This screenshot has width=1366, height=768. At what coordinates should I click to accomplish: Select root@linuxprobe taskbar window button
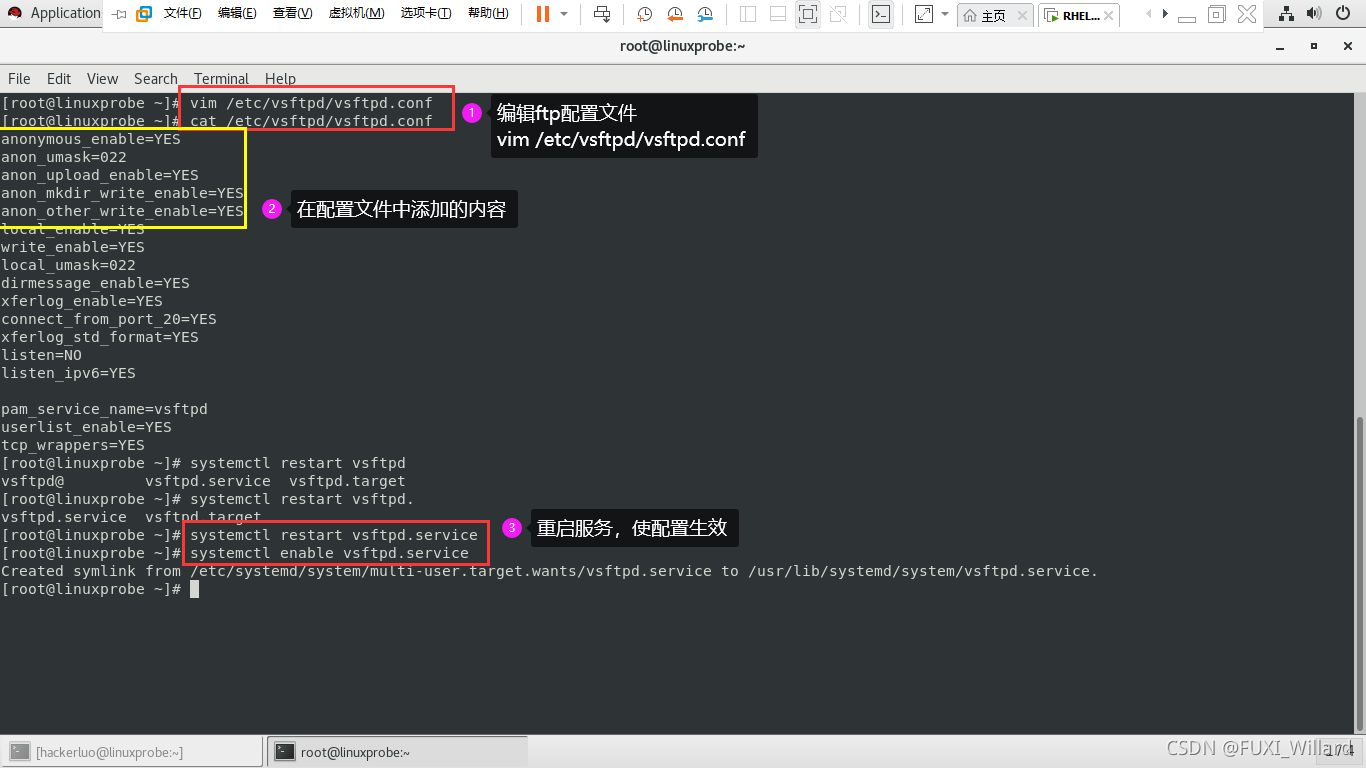pos(397,752)
